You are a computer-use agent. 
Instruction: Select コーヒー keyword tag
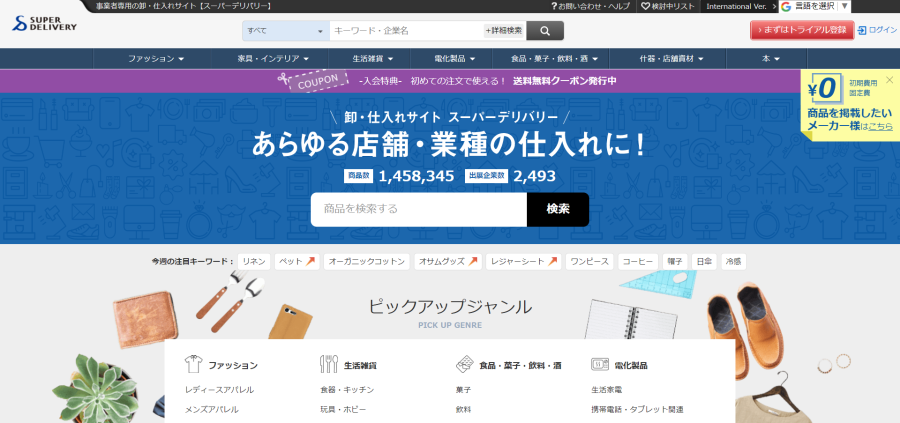tap(638, 262)
